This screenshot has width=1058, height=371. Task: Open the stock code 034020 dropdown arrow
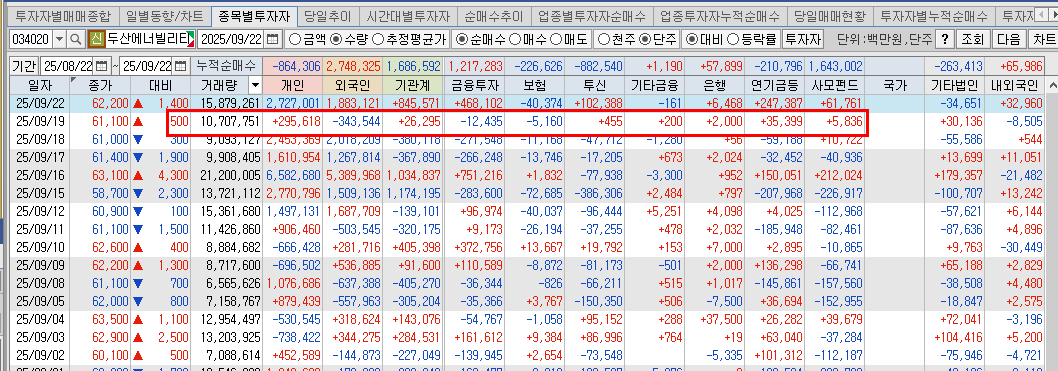coord(59,40)
